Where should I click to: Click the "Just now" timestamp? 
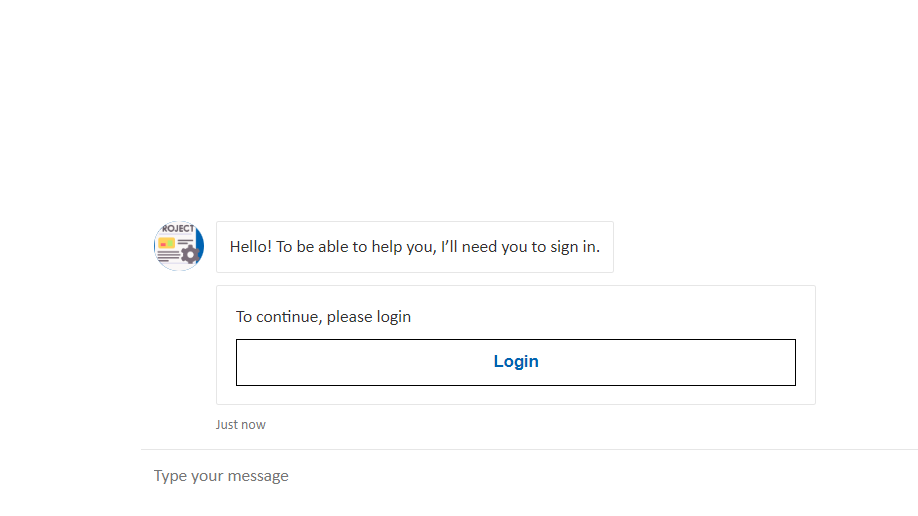(241, 424)
